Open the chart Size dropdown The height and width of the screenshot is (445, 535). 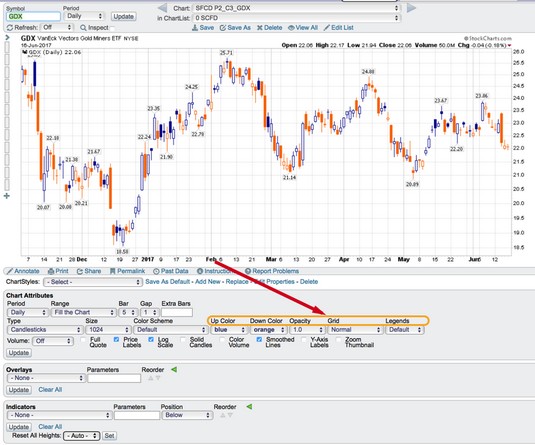[x=108, y=330]
